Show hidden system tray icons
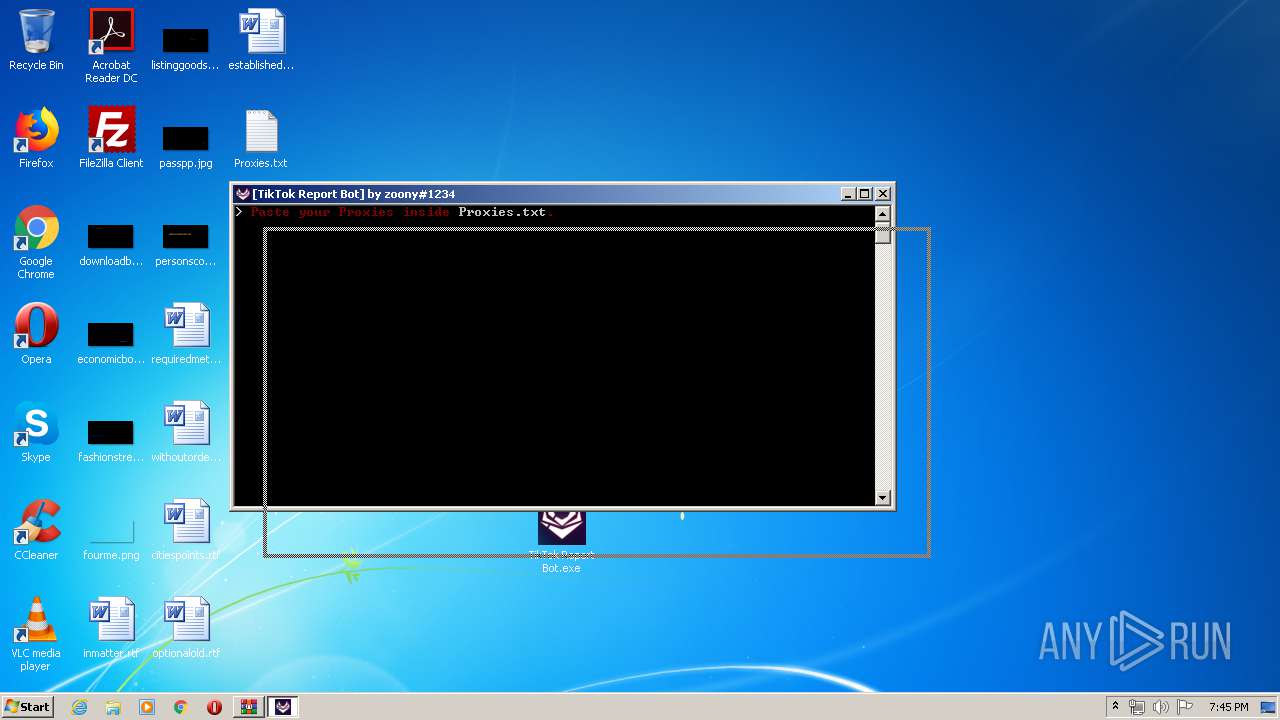Image resolution: width=1280 pixels, height=720 pixels. [x=1115, y=707]
